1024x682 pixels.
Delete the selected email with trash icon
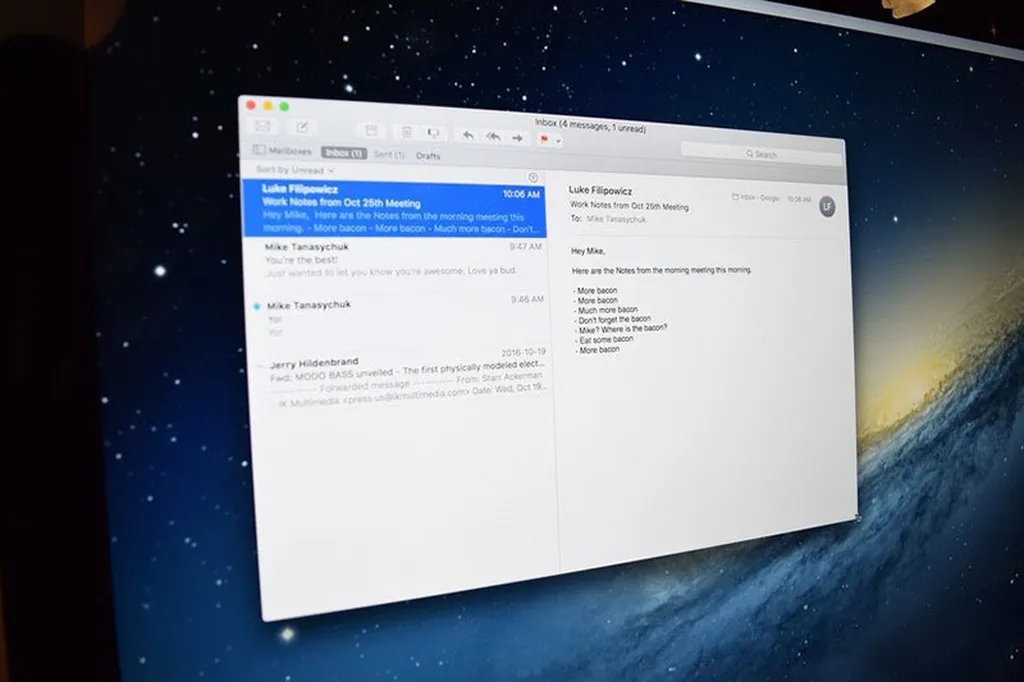click(407, 132)
